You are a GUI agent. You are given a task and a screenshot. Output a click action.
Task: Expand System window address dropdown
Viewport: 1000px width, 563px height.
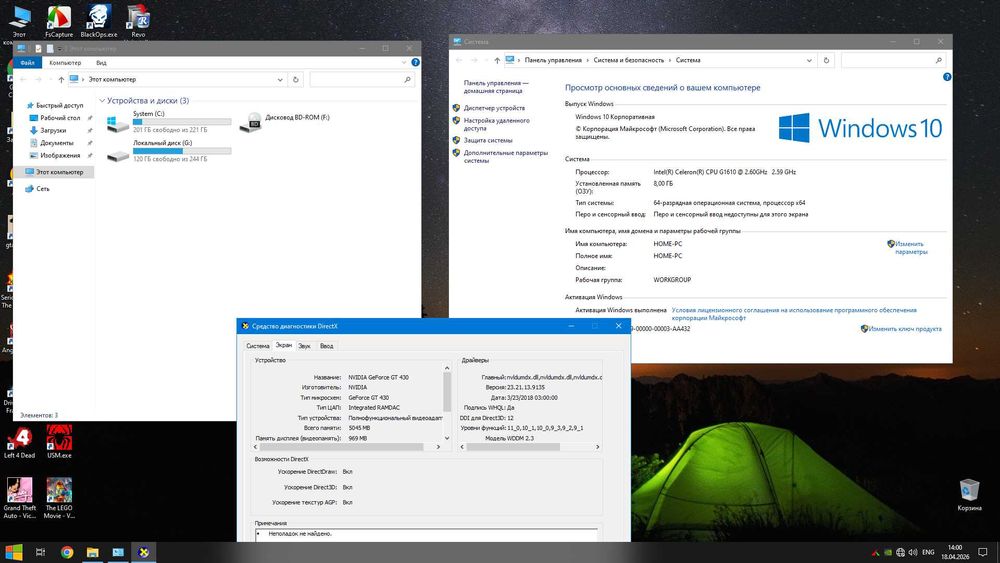pos(809,61)
